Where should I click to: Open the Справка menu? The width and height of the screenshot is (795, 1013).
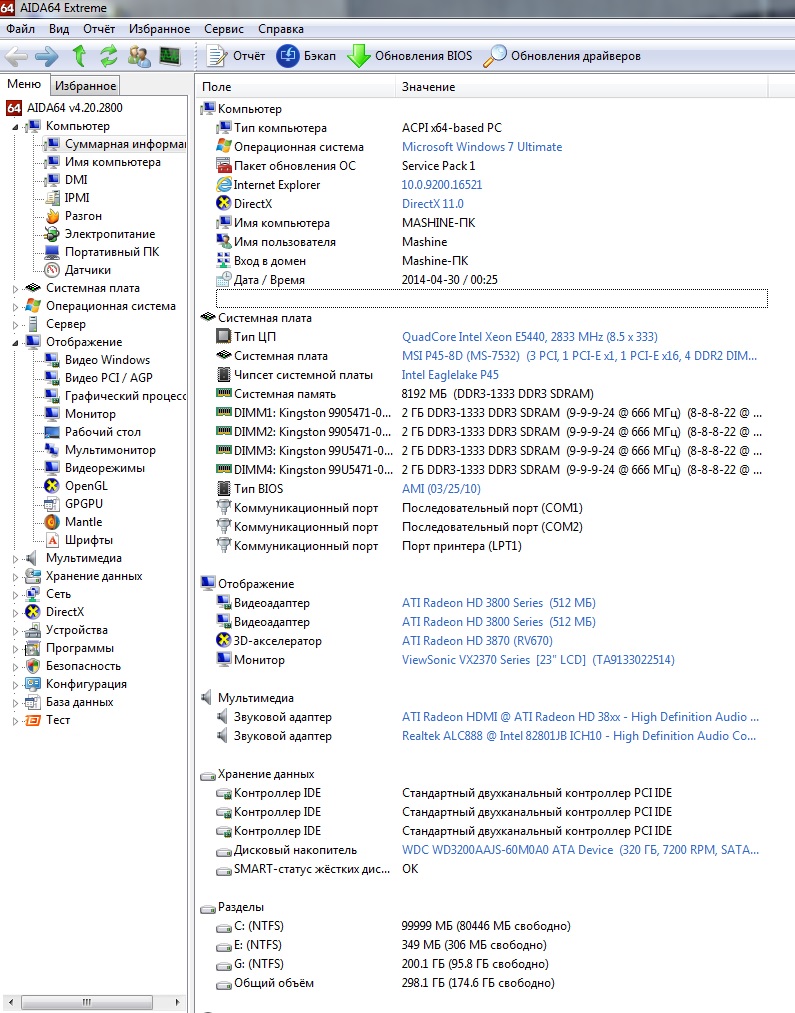pos(281,29)
